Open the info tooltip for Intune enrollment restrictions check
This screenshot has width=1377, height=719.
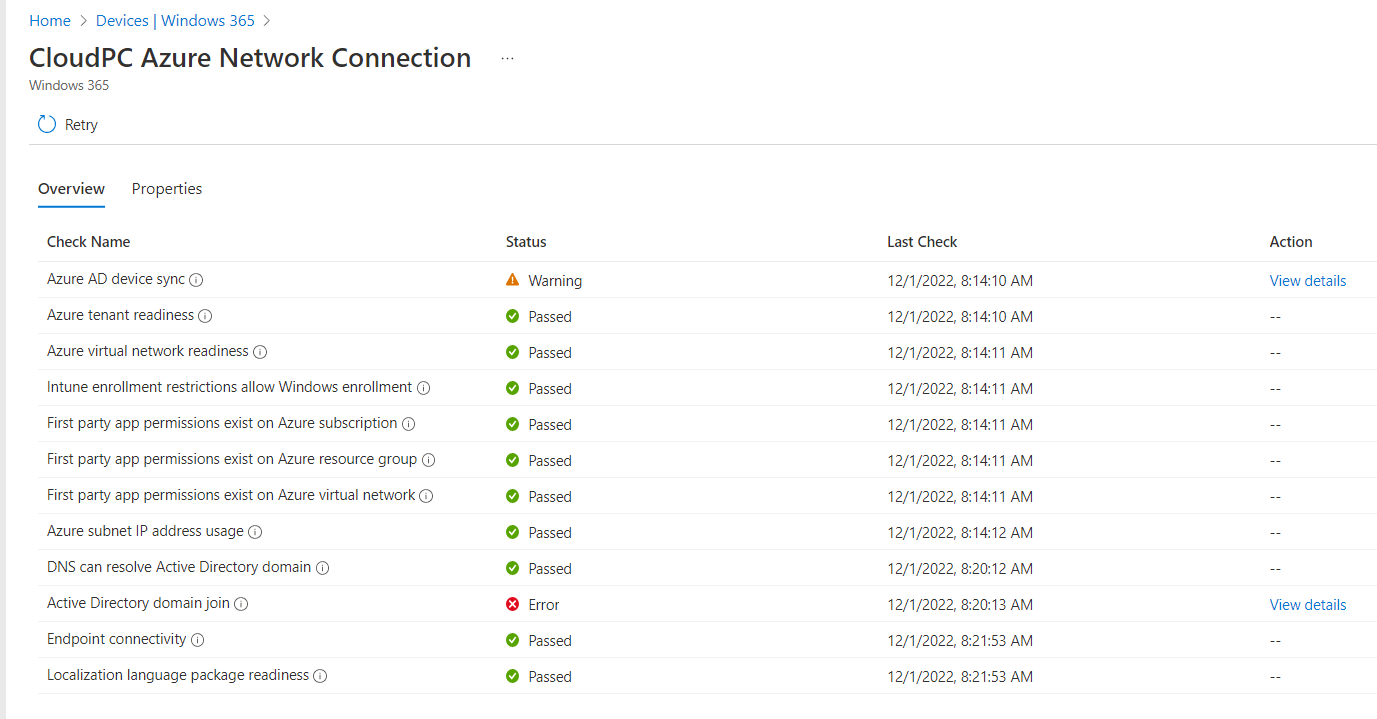423,388
